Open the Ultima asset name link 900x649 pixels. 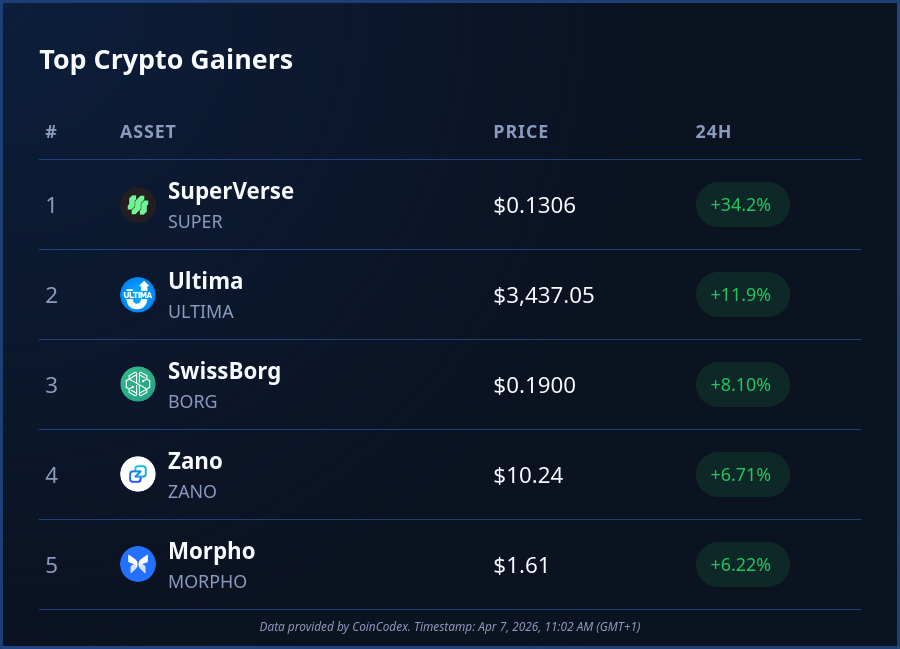coord(205,281)
